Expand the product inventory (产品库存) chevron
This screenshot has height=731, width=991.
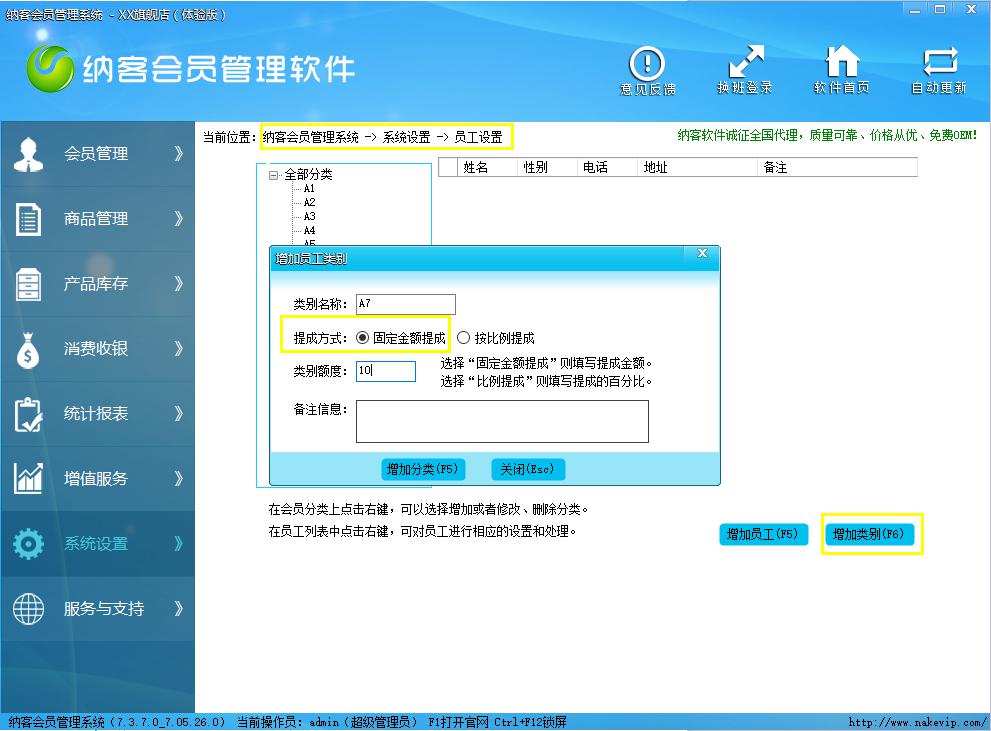pos(178,284)
